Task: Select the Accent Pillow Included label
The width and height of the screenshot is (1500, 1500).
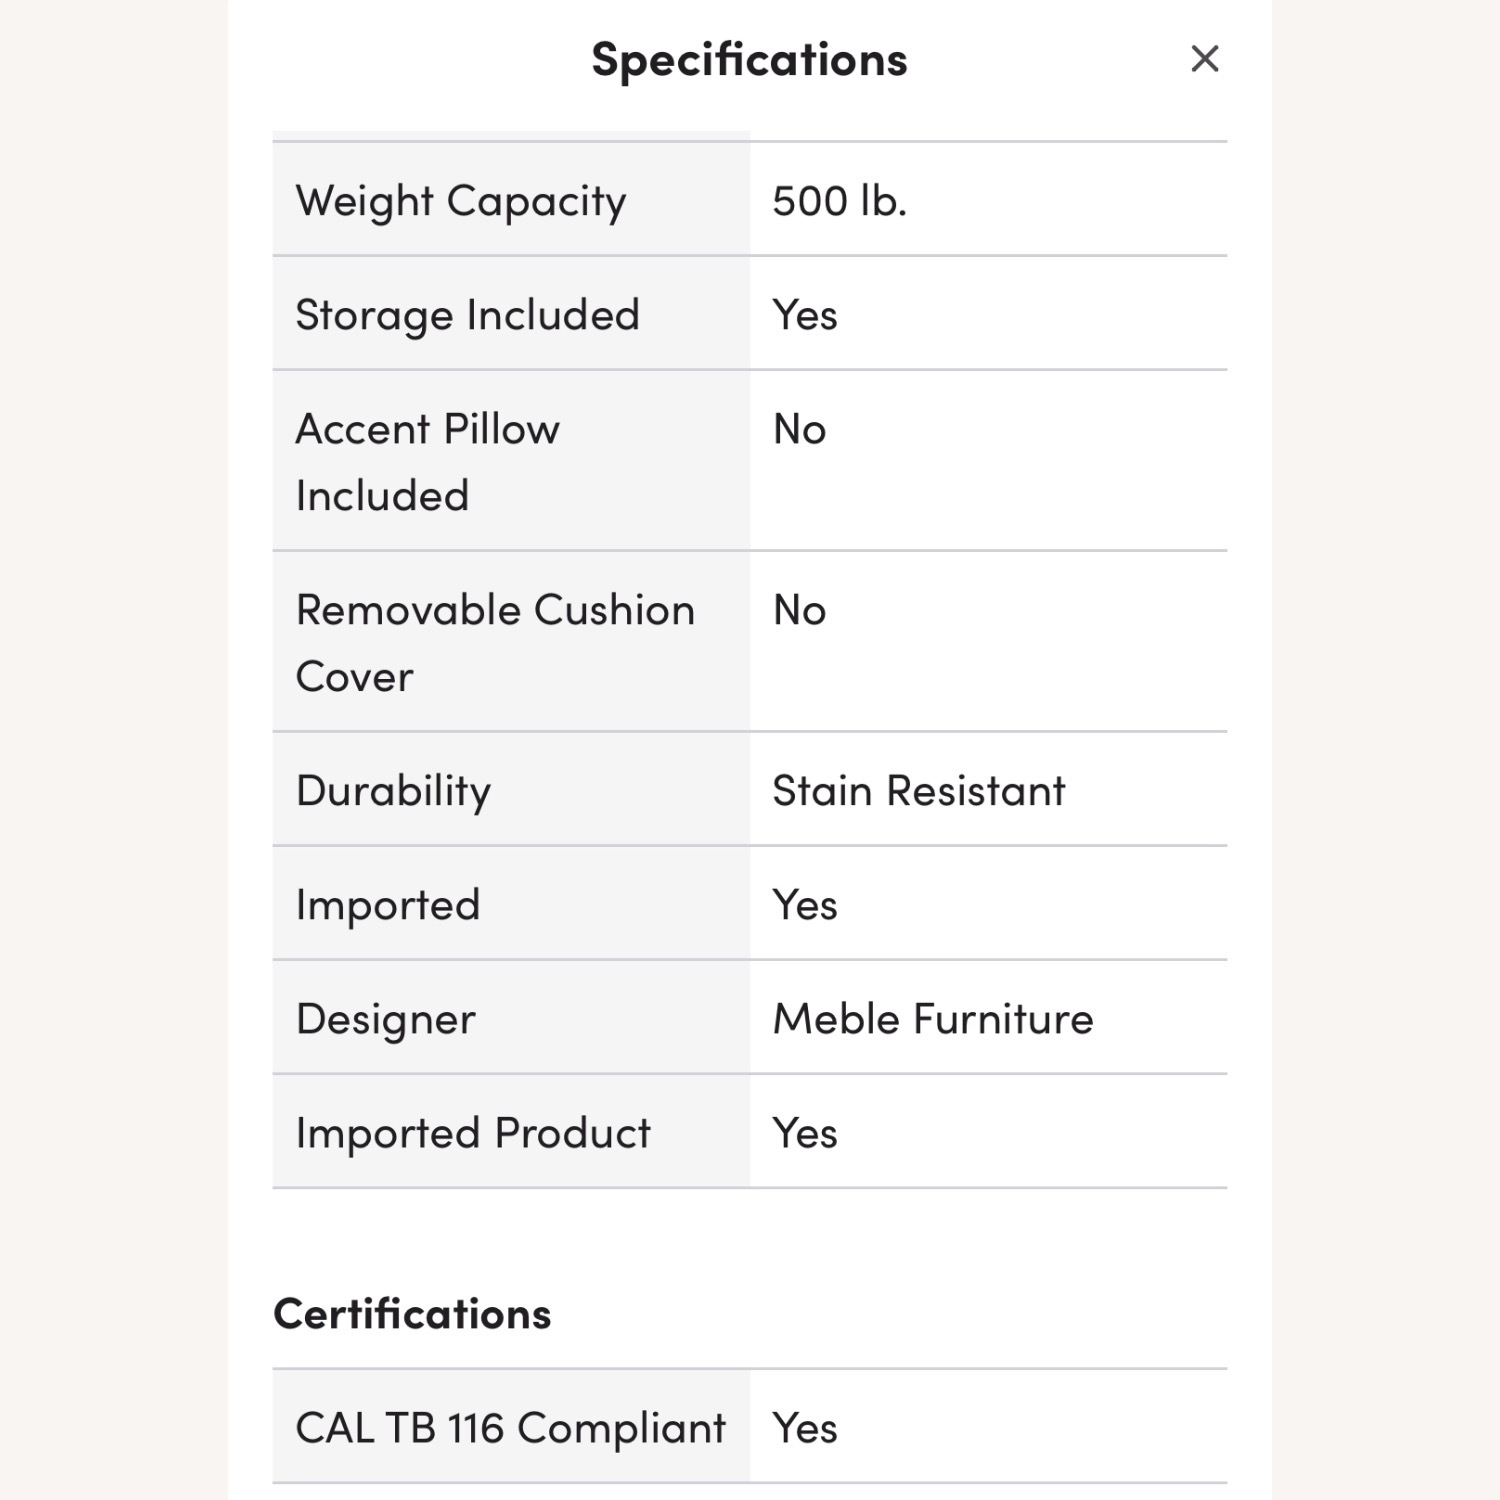Action: 427,461
